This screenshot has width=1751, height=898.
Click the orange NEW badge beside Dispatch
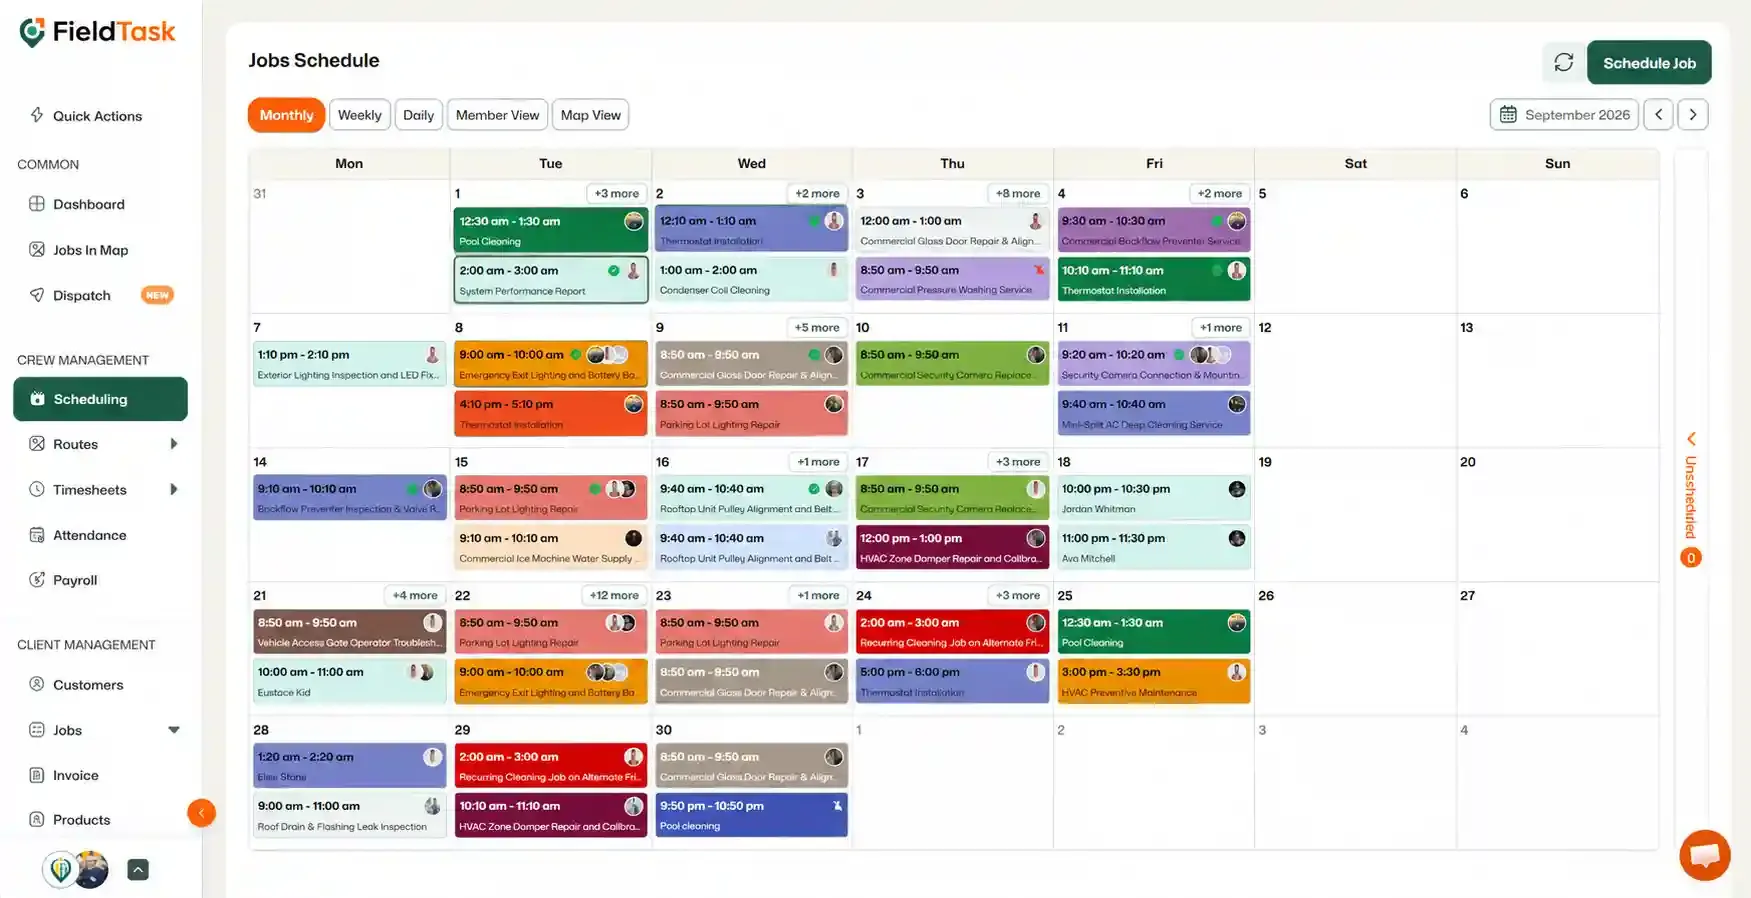[x=157, y=295]
